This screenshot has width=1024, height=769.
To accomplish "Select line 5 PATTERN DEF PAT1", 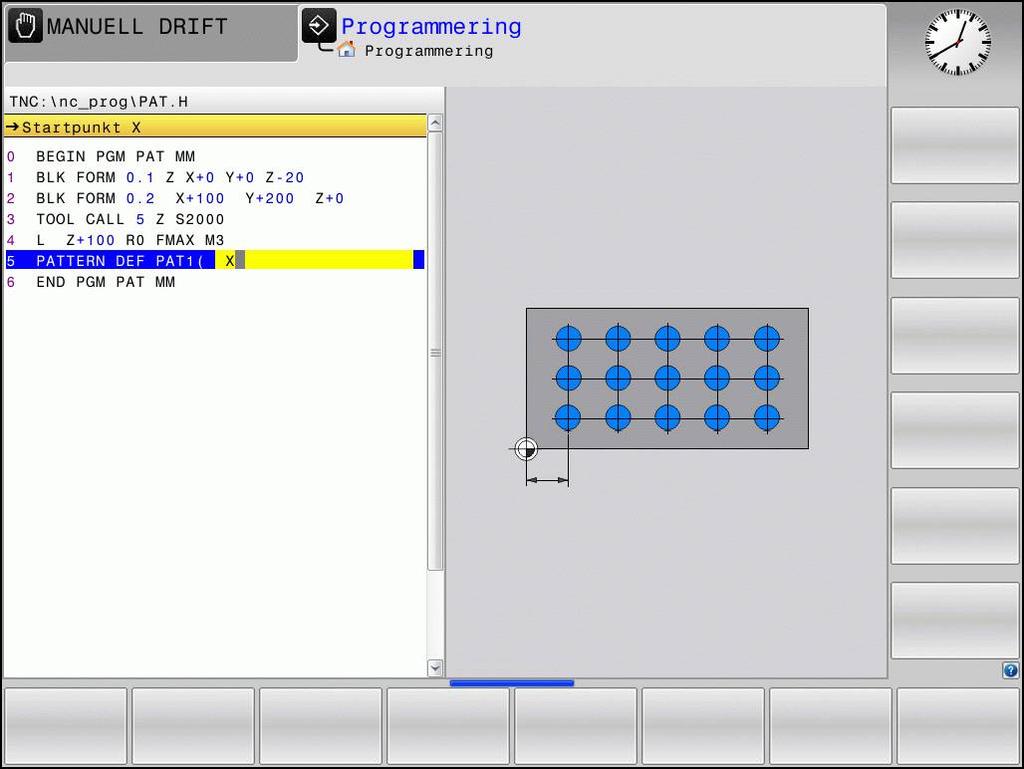I will coord(215,260).
